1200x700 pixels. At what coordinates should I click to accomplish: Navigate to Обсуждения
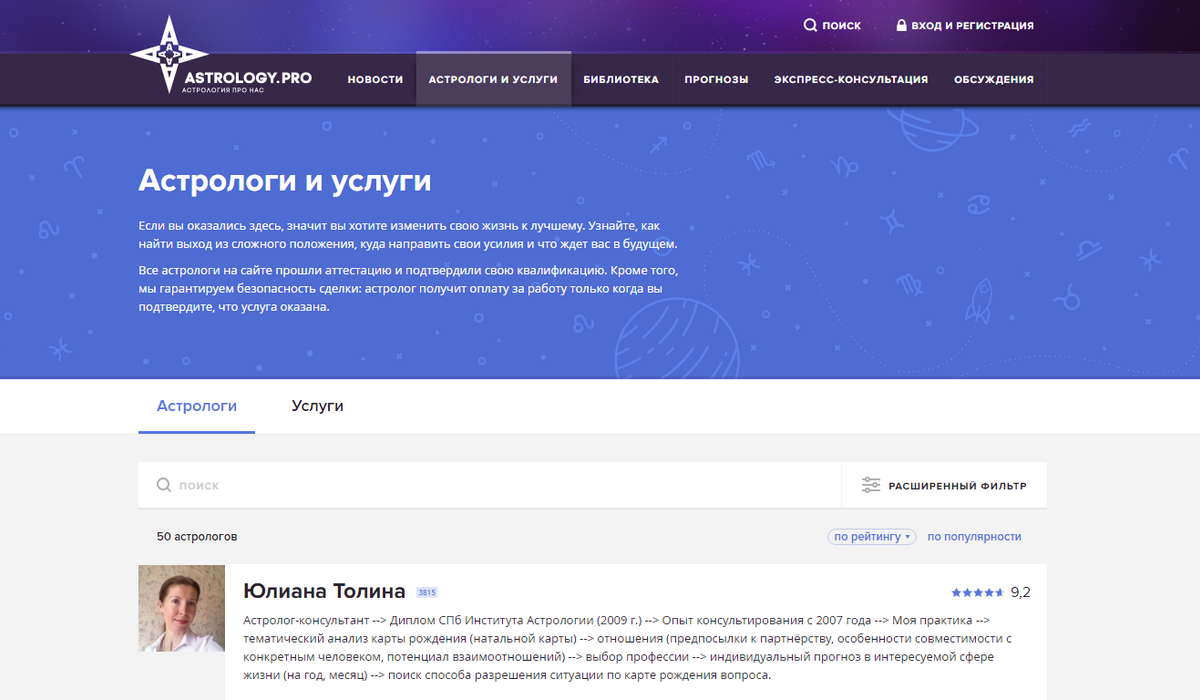[993, 79]
